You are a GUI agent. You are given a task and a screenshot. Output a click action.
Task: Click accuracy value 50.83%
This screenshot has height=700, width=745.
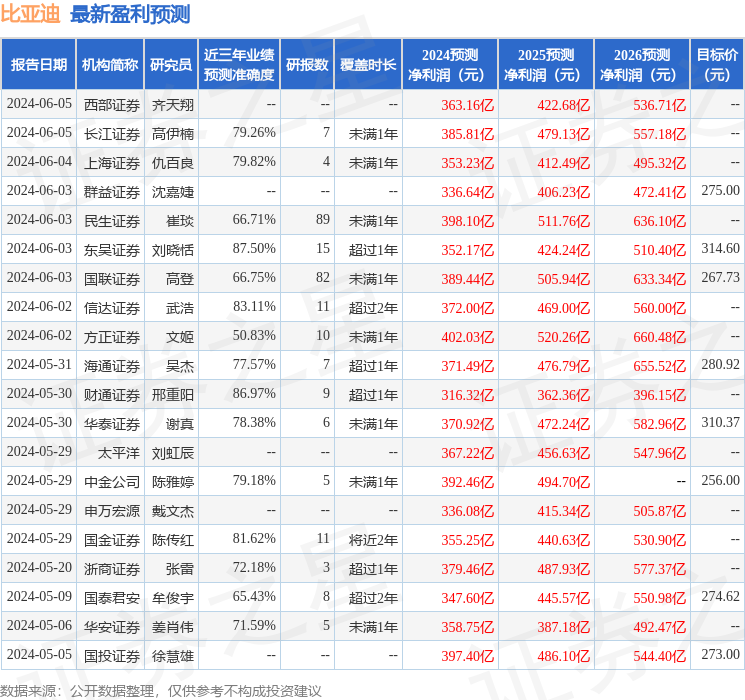point(254,336)
